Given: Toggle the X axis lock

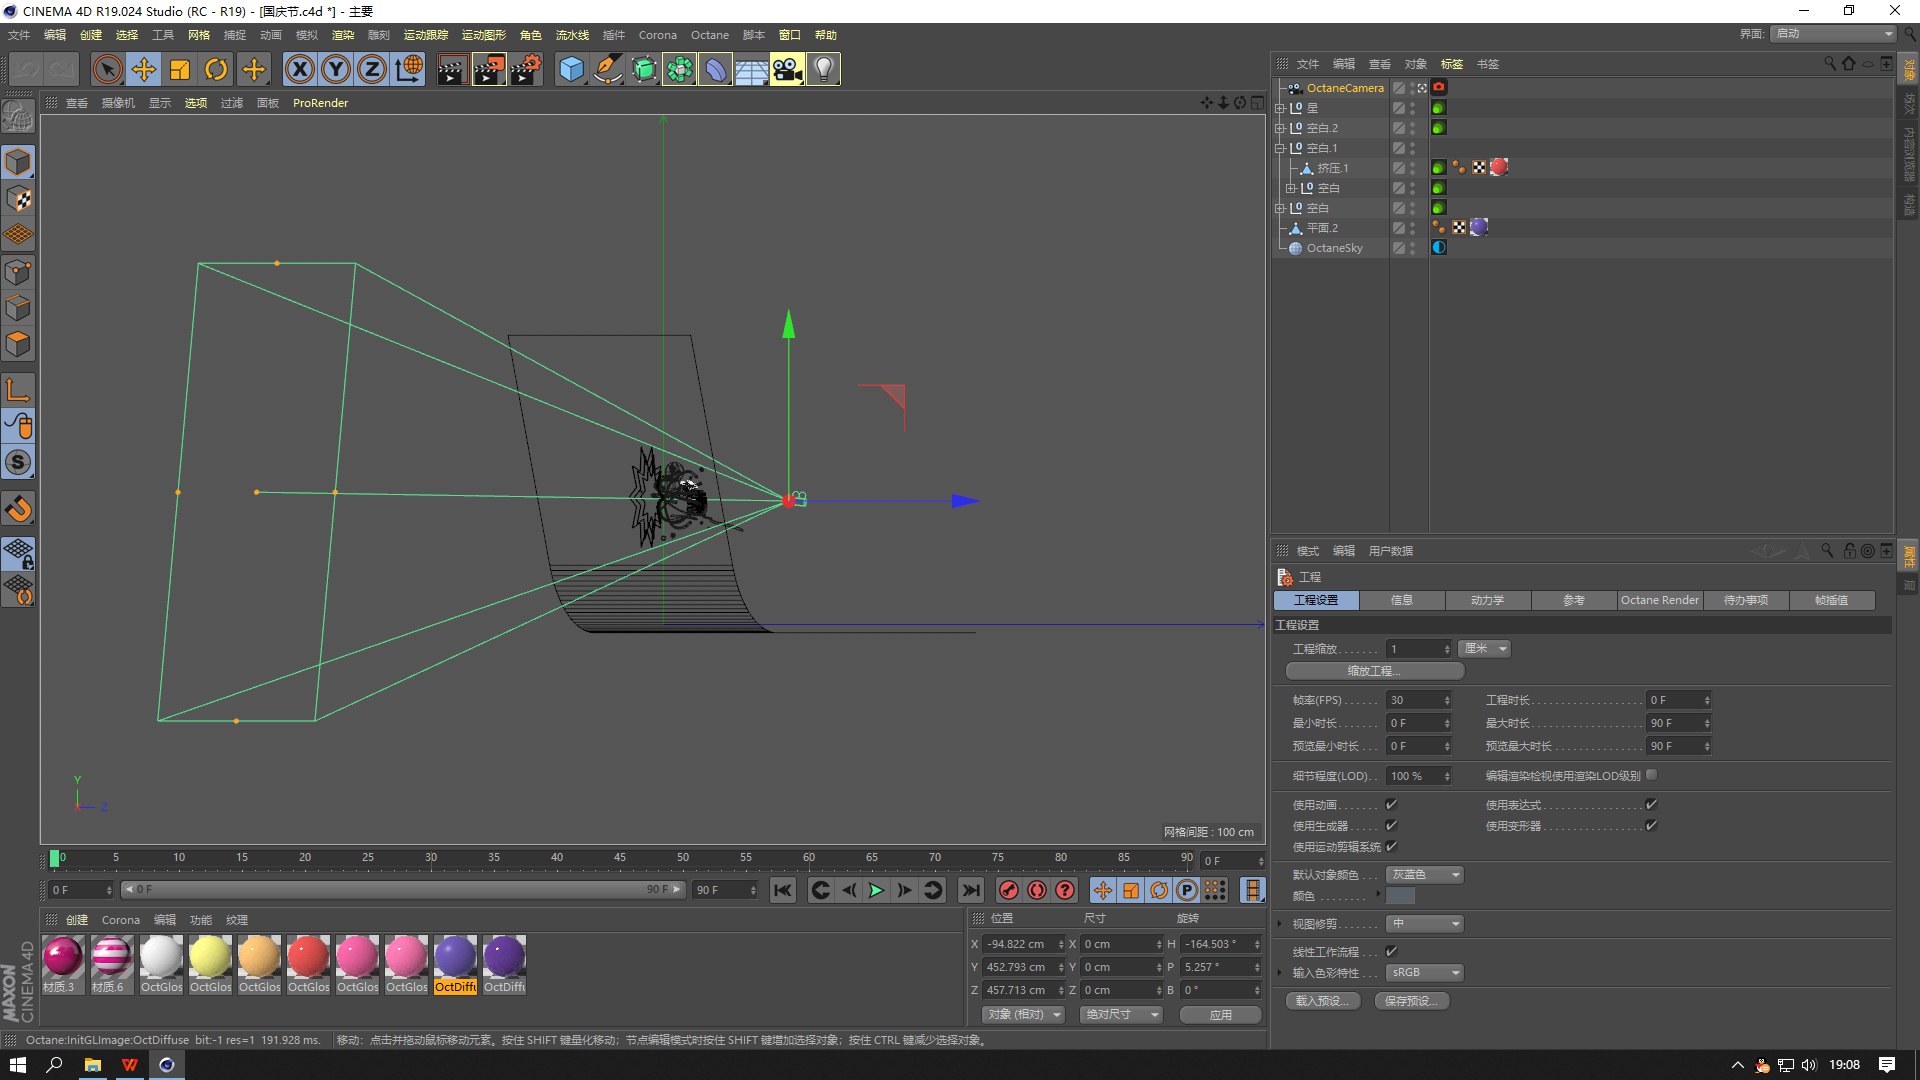Looking at the screenshot, I should [299, 69].
